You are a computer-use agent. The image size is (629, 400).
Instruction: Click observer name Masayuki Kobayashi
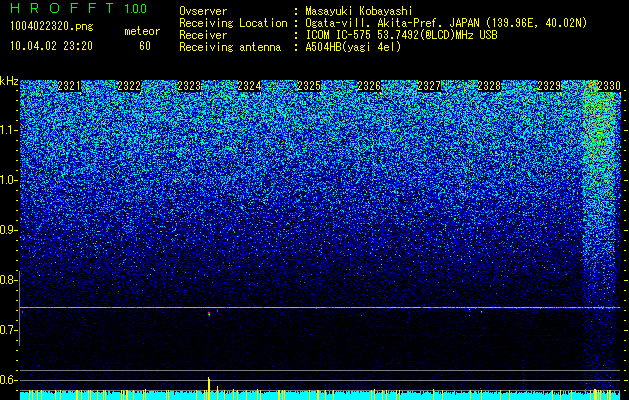point(359,12)
